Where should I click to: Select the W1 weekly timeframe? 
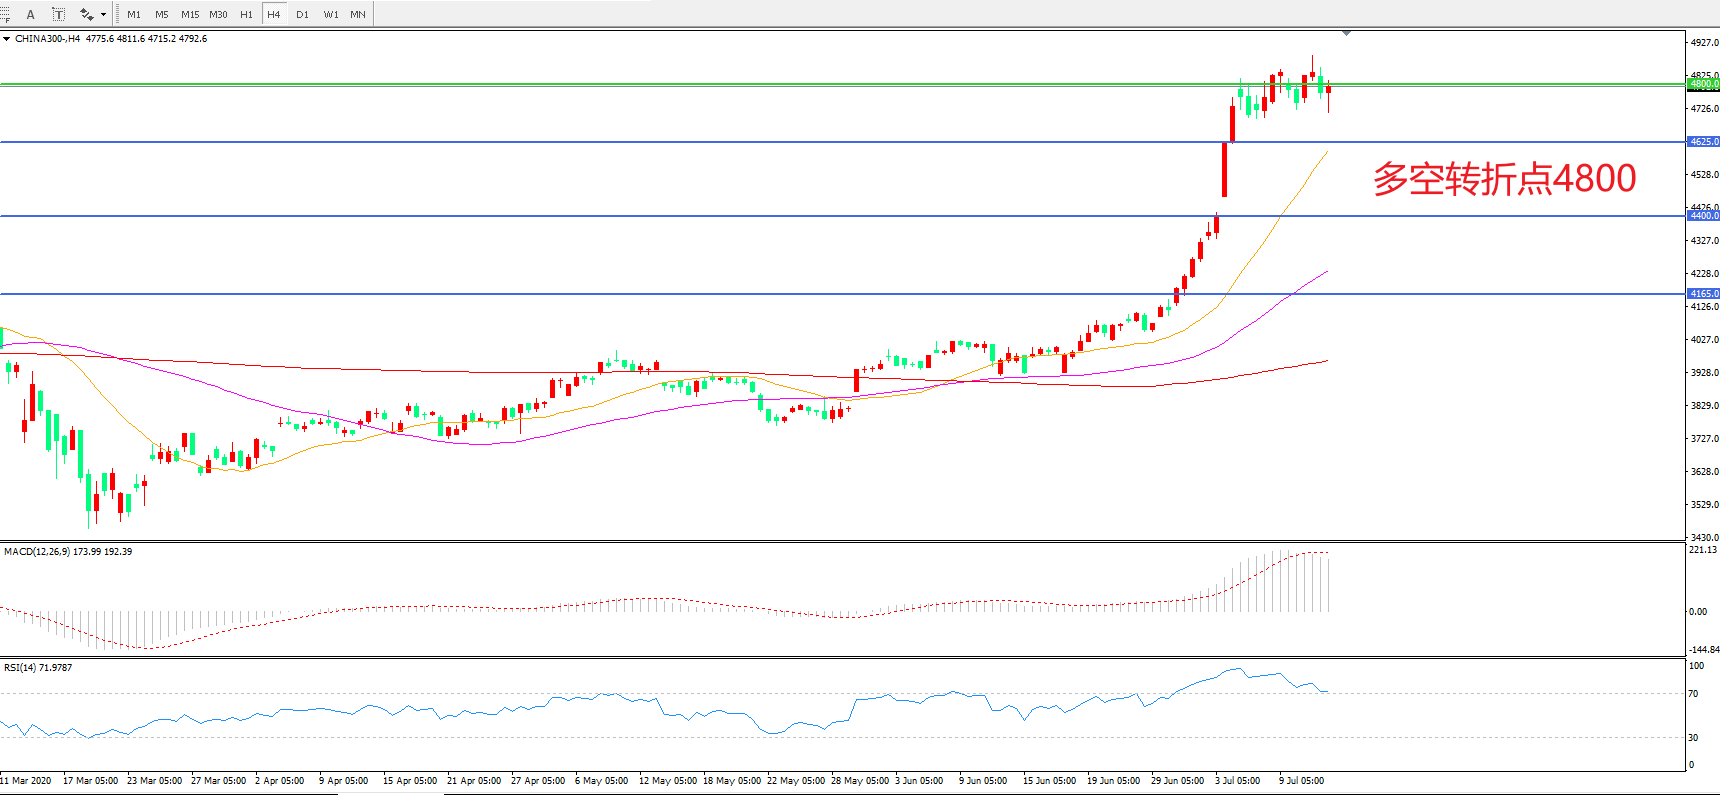pos(331,14)
